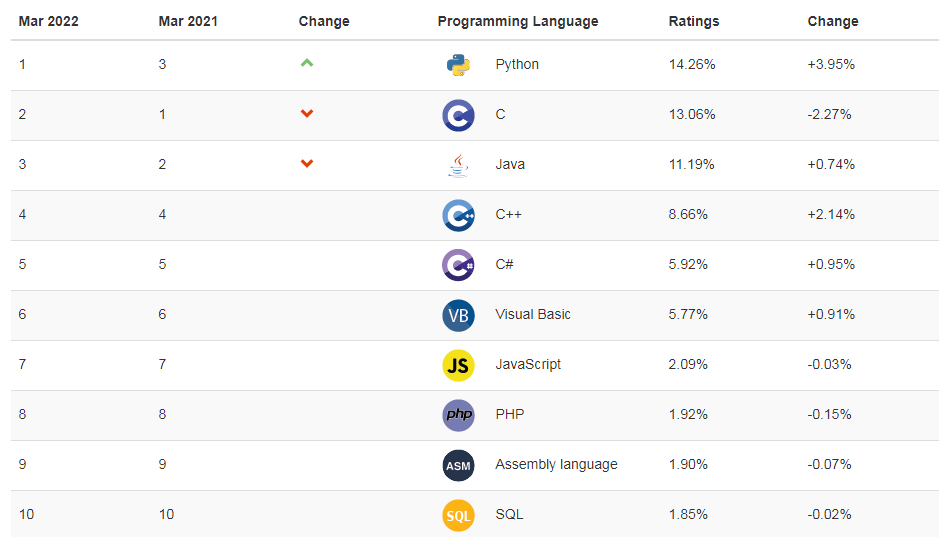This screenshot has width=950, height=537.
Task: Click the C# logo icon
Action: point(458,265)
